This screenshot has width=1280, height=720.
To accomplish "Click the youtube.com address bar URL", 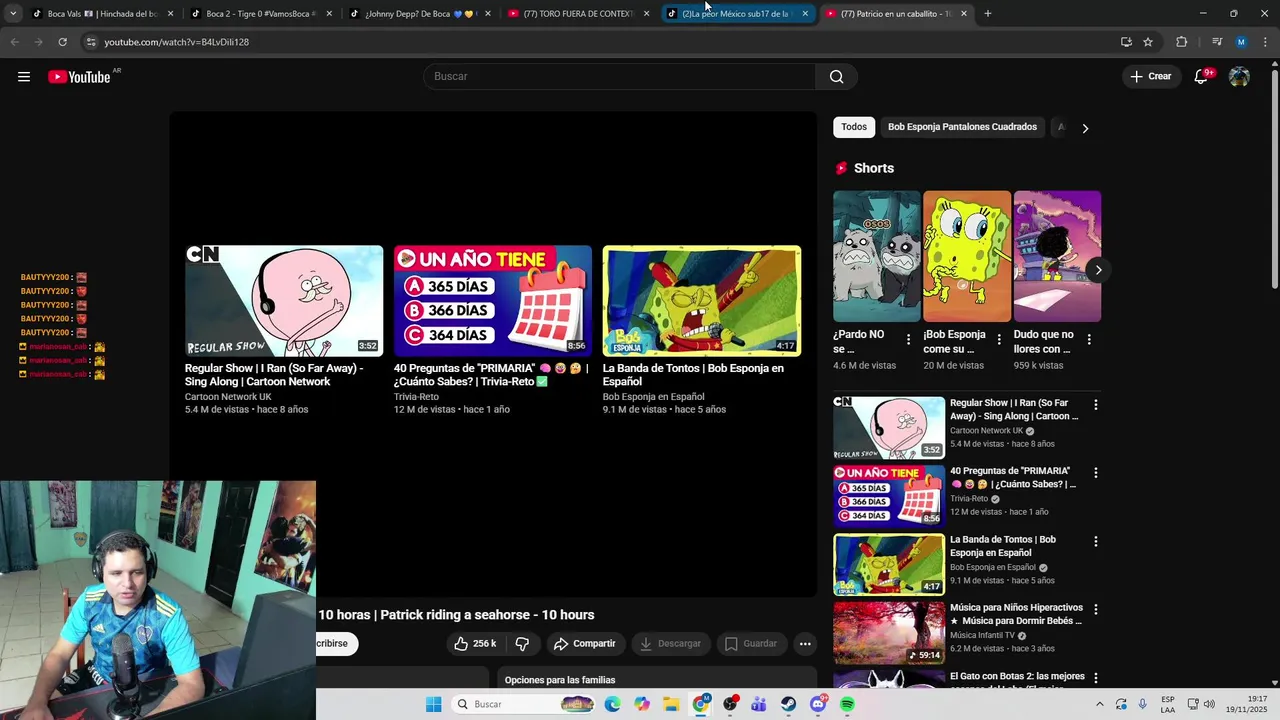I will (x=177, y=42).
